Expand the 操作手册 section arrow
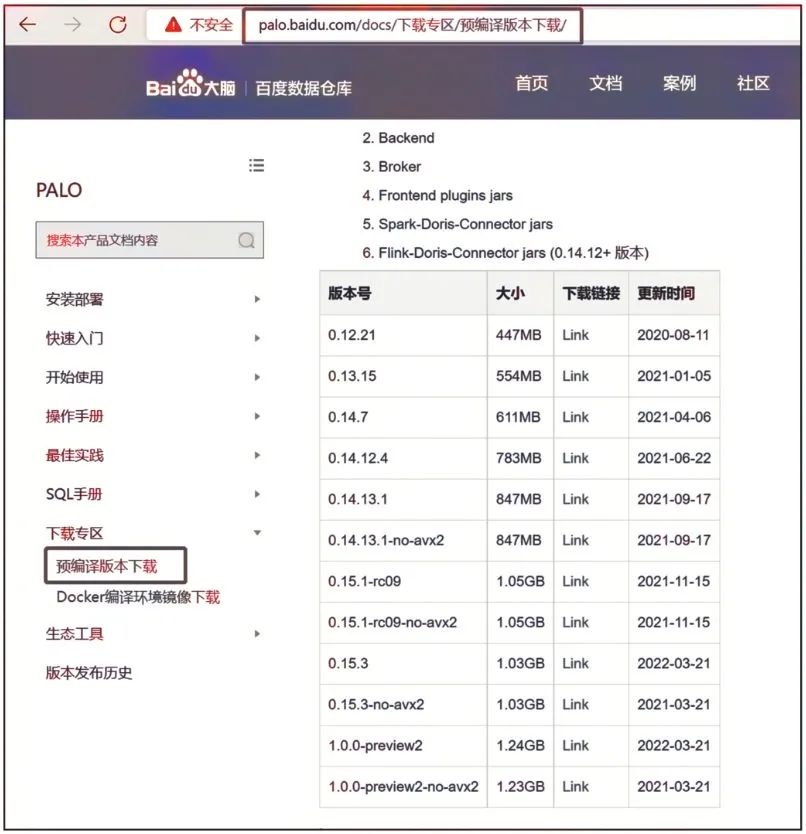Viewport: 806px width, 834px height. (x=257, y=416)
